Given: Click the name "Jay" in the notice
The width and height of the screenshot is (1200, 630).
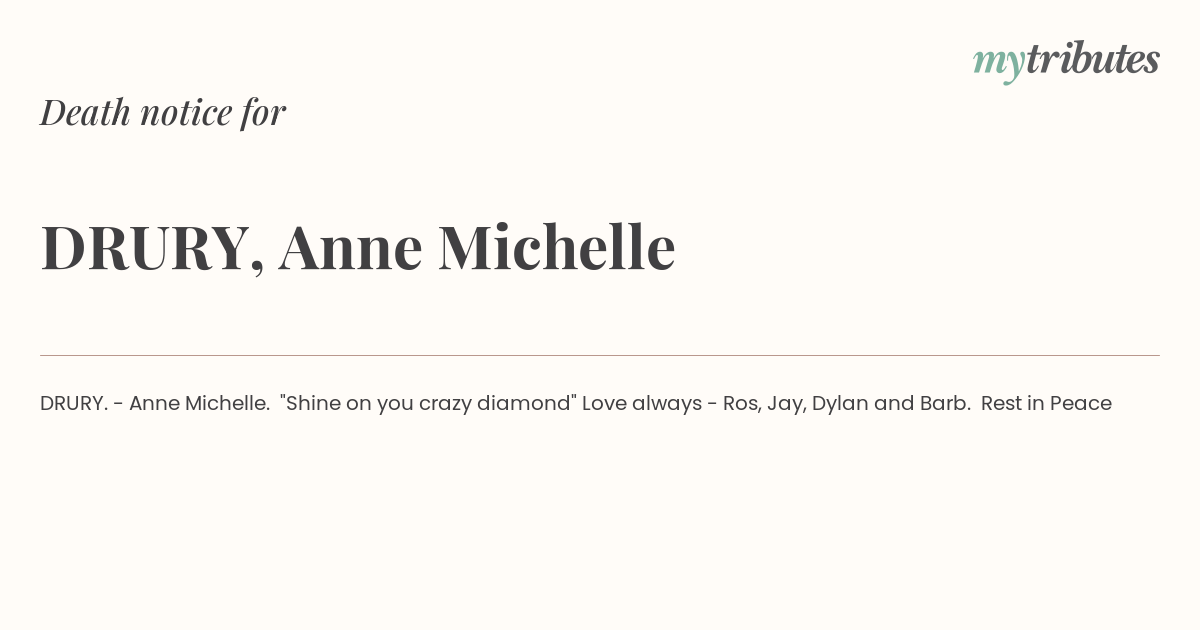Looking at the screenshot, I should (x=785, y=404).
